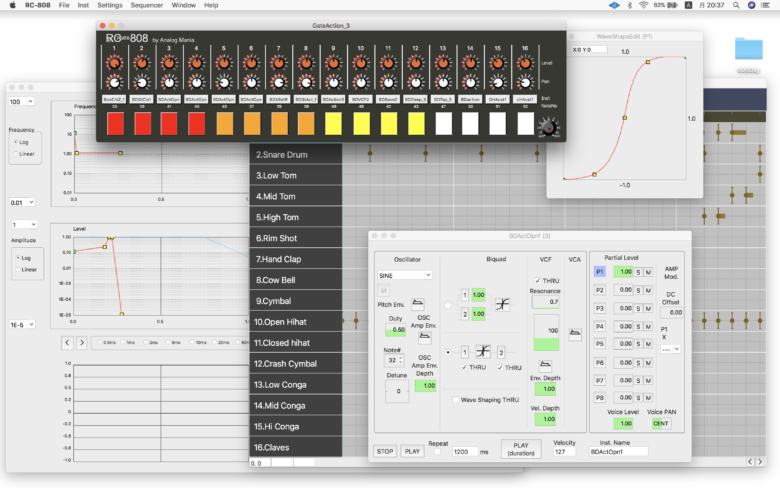Select the 12.Crash Cymbal track row

click(295, 364)
